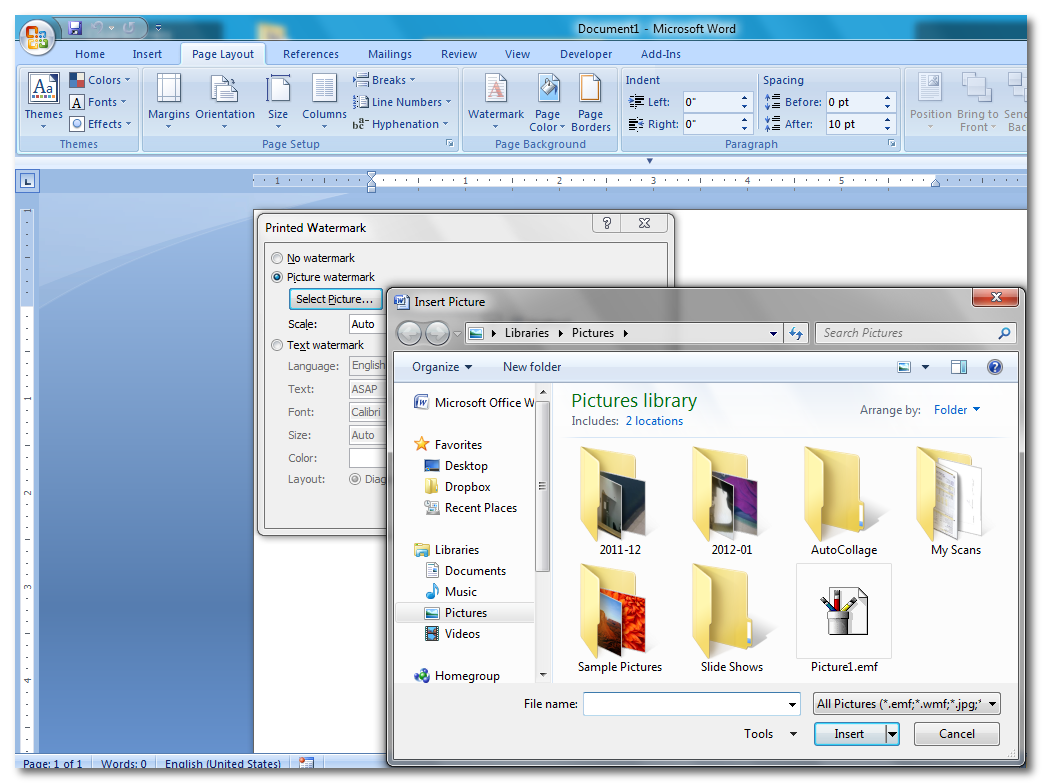Open the Insert ribbon tab

coord(147,54)
